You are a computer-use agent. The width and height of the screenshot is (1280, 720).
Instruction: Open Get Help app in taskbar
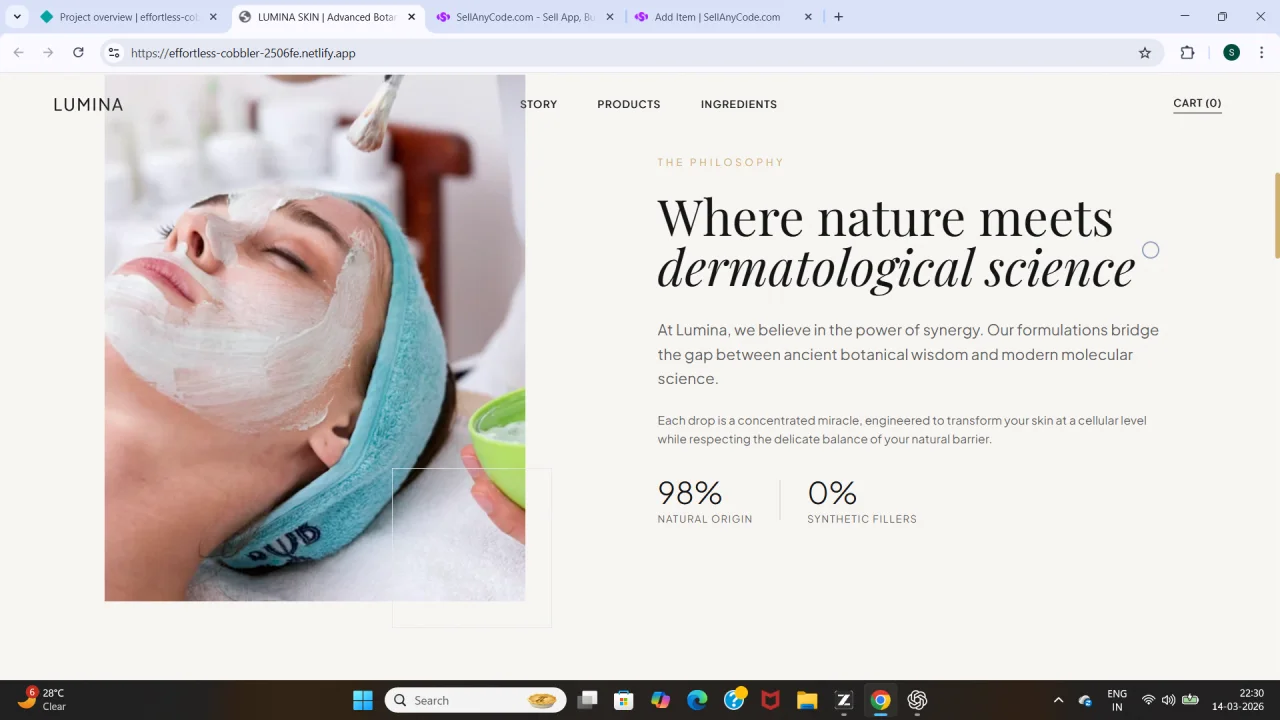pos(734,700)
